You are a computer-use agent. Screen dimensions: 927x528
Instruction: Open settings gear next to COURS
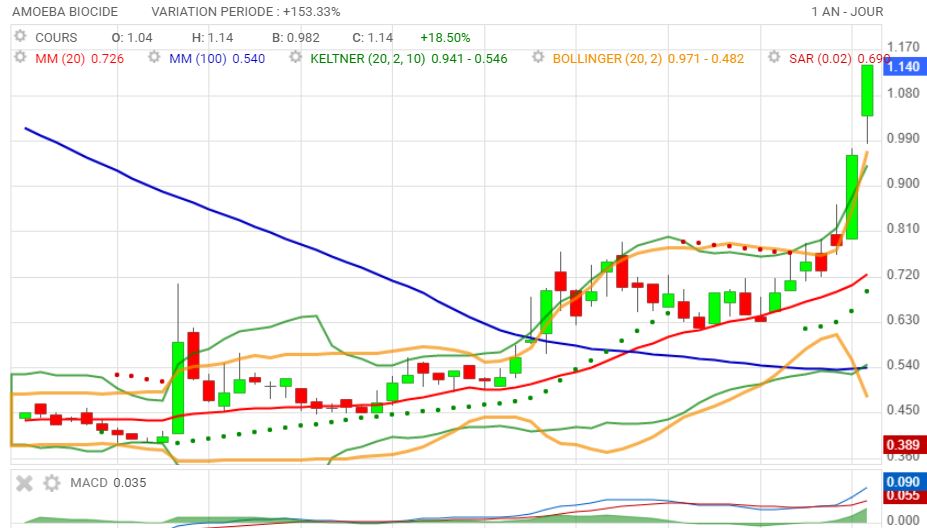pos(20,37)
